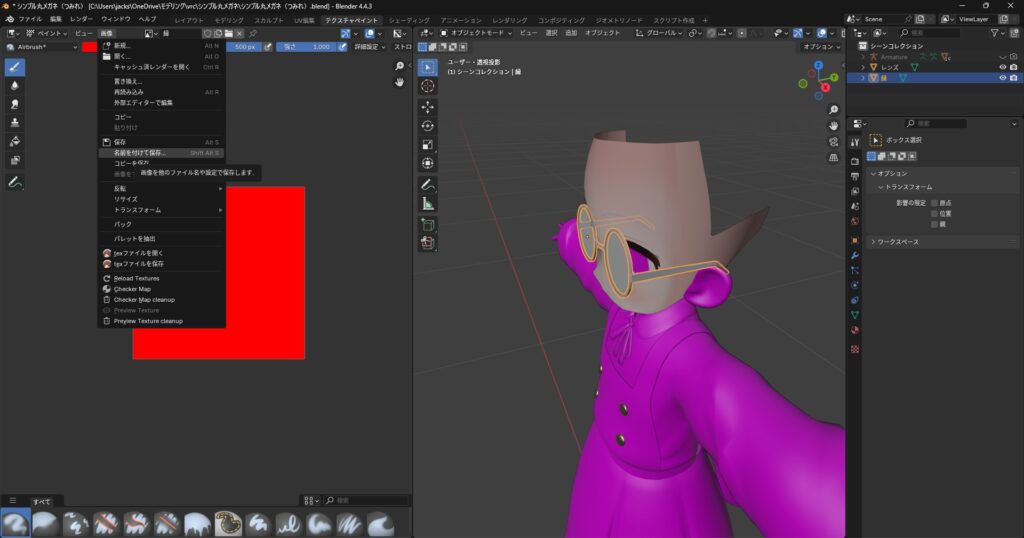
Task: Click the viewport pan hand icon
Action: (833, 125)
